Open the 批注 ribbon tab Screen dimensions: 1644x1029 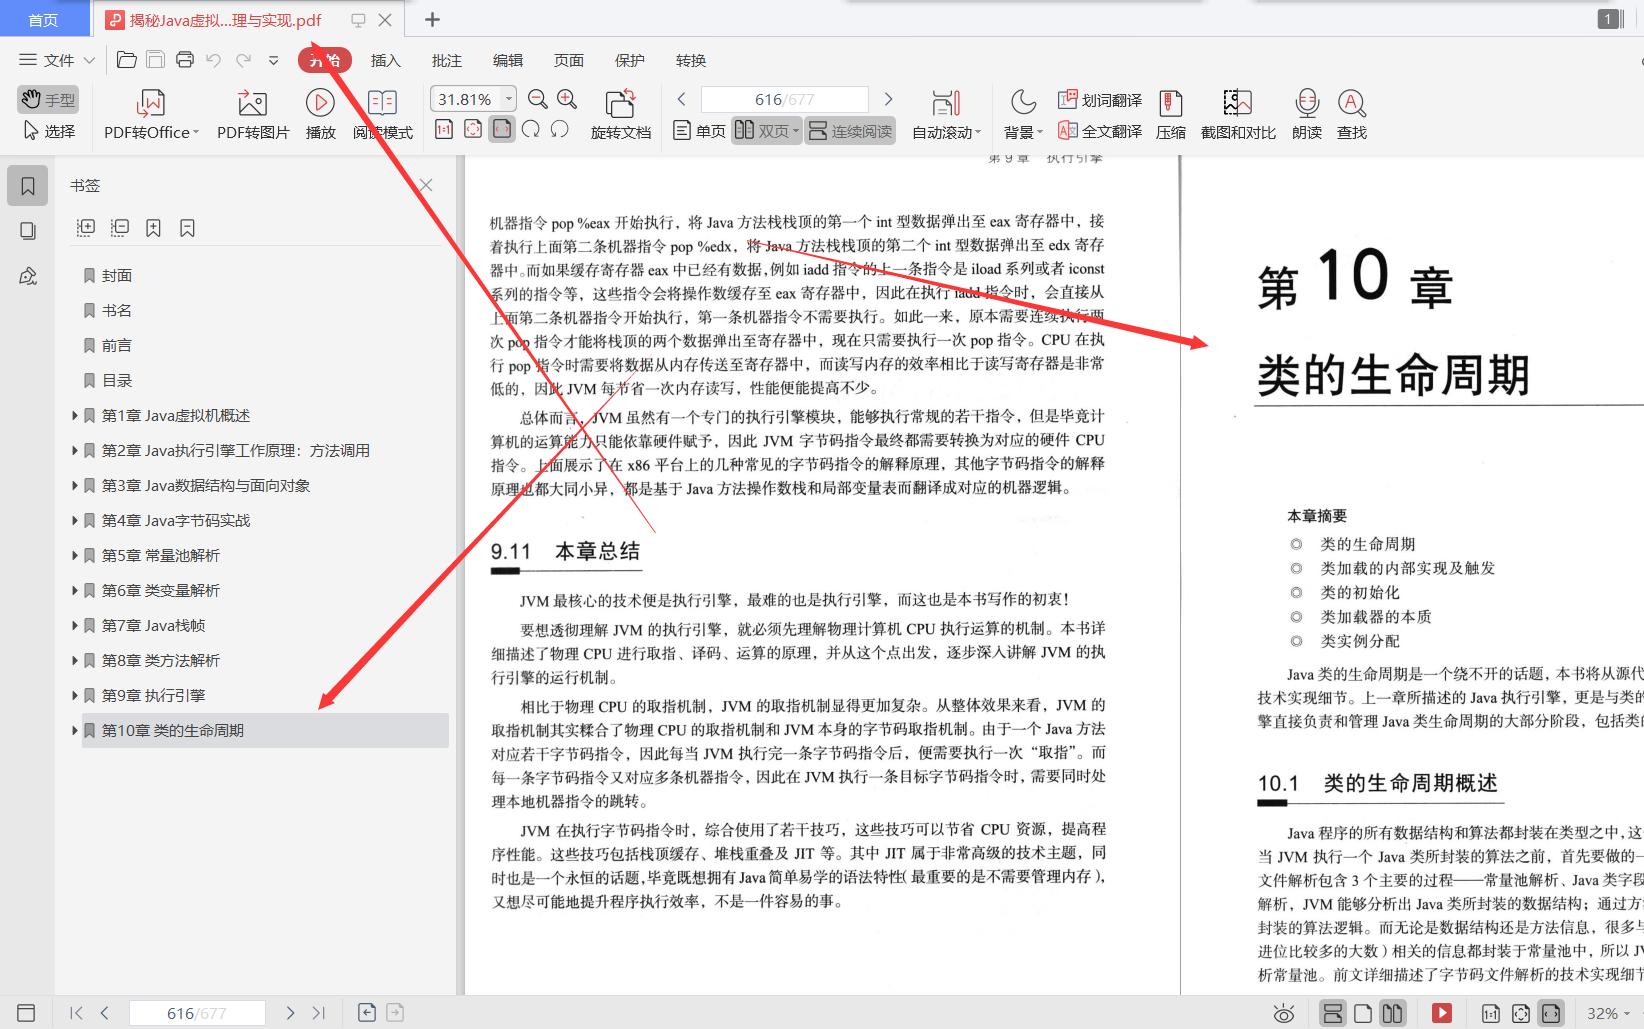pos(446,60)
